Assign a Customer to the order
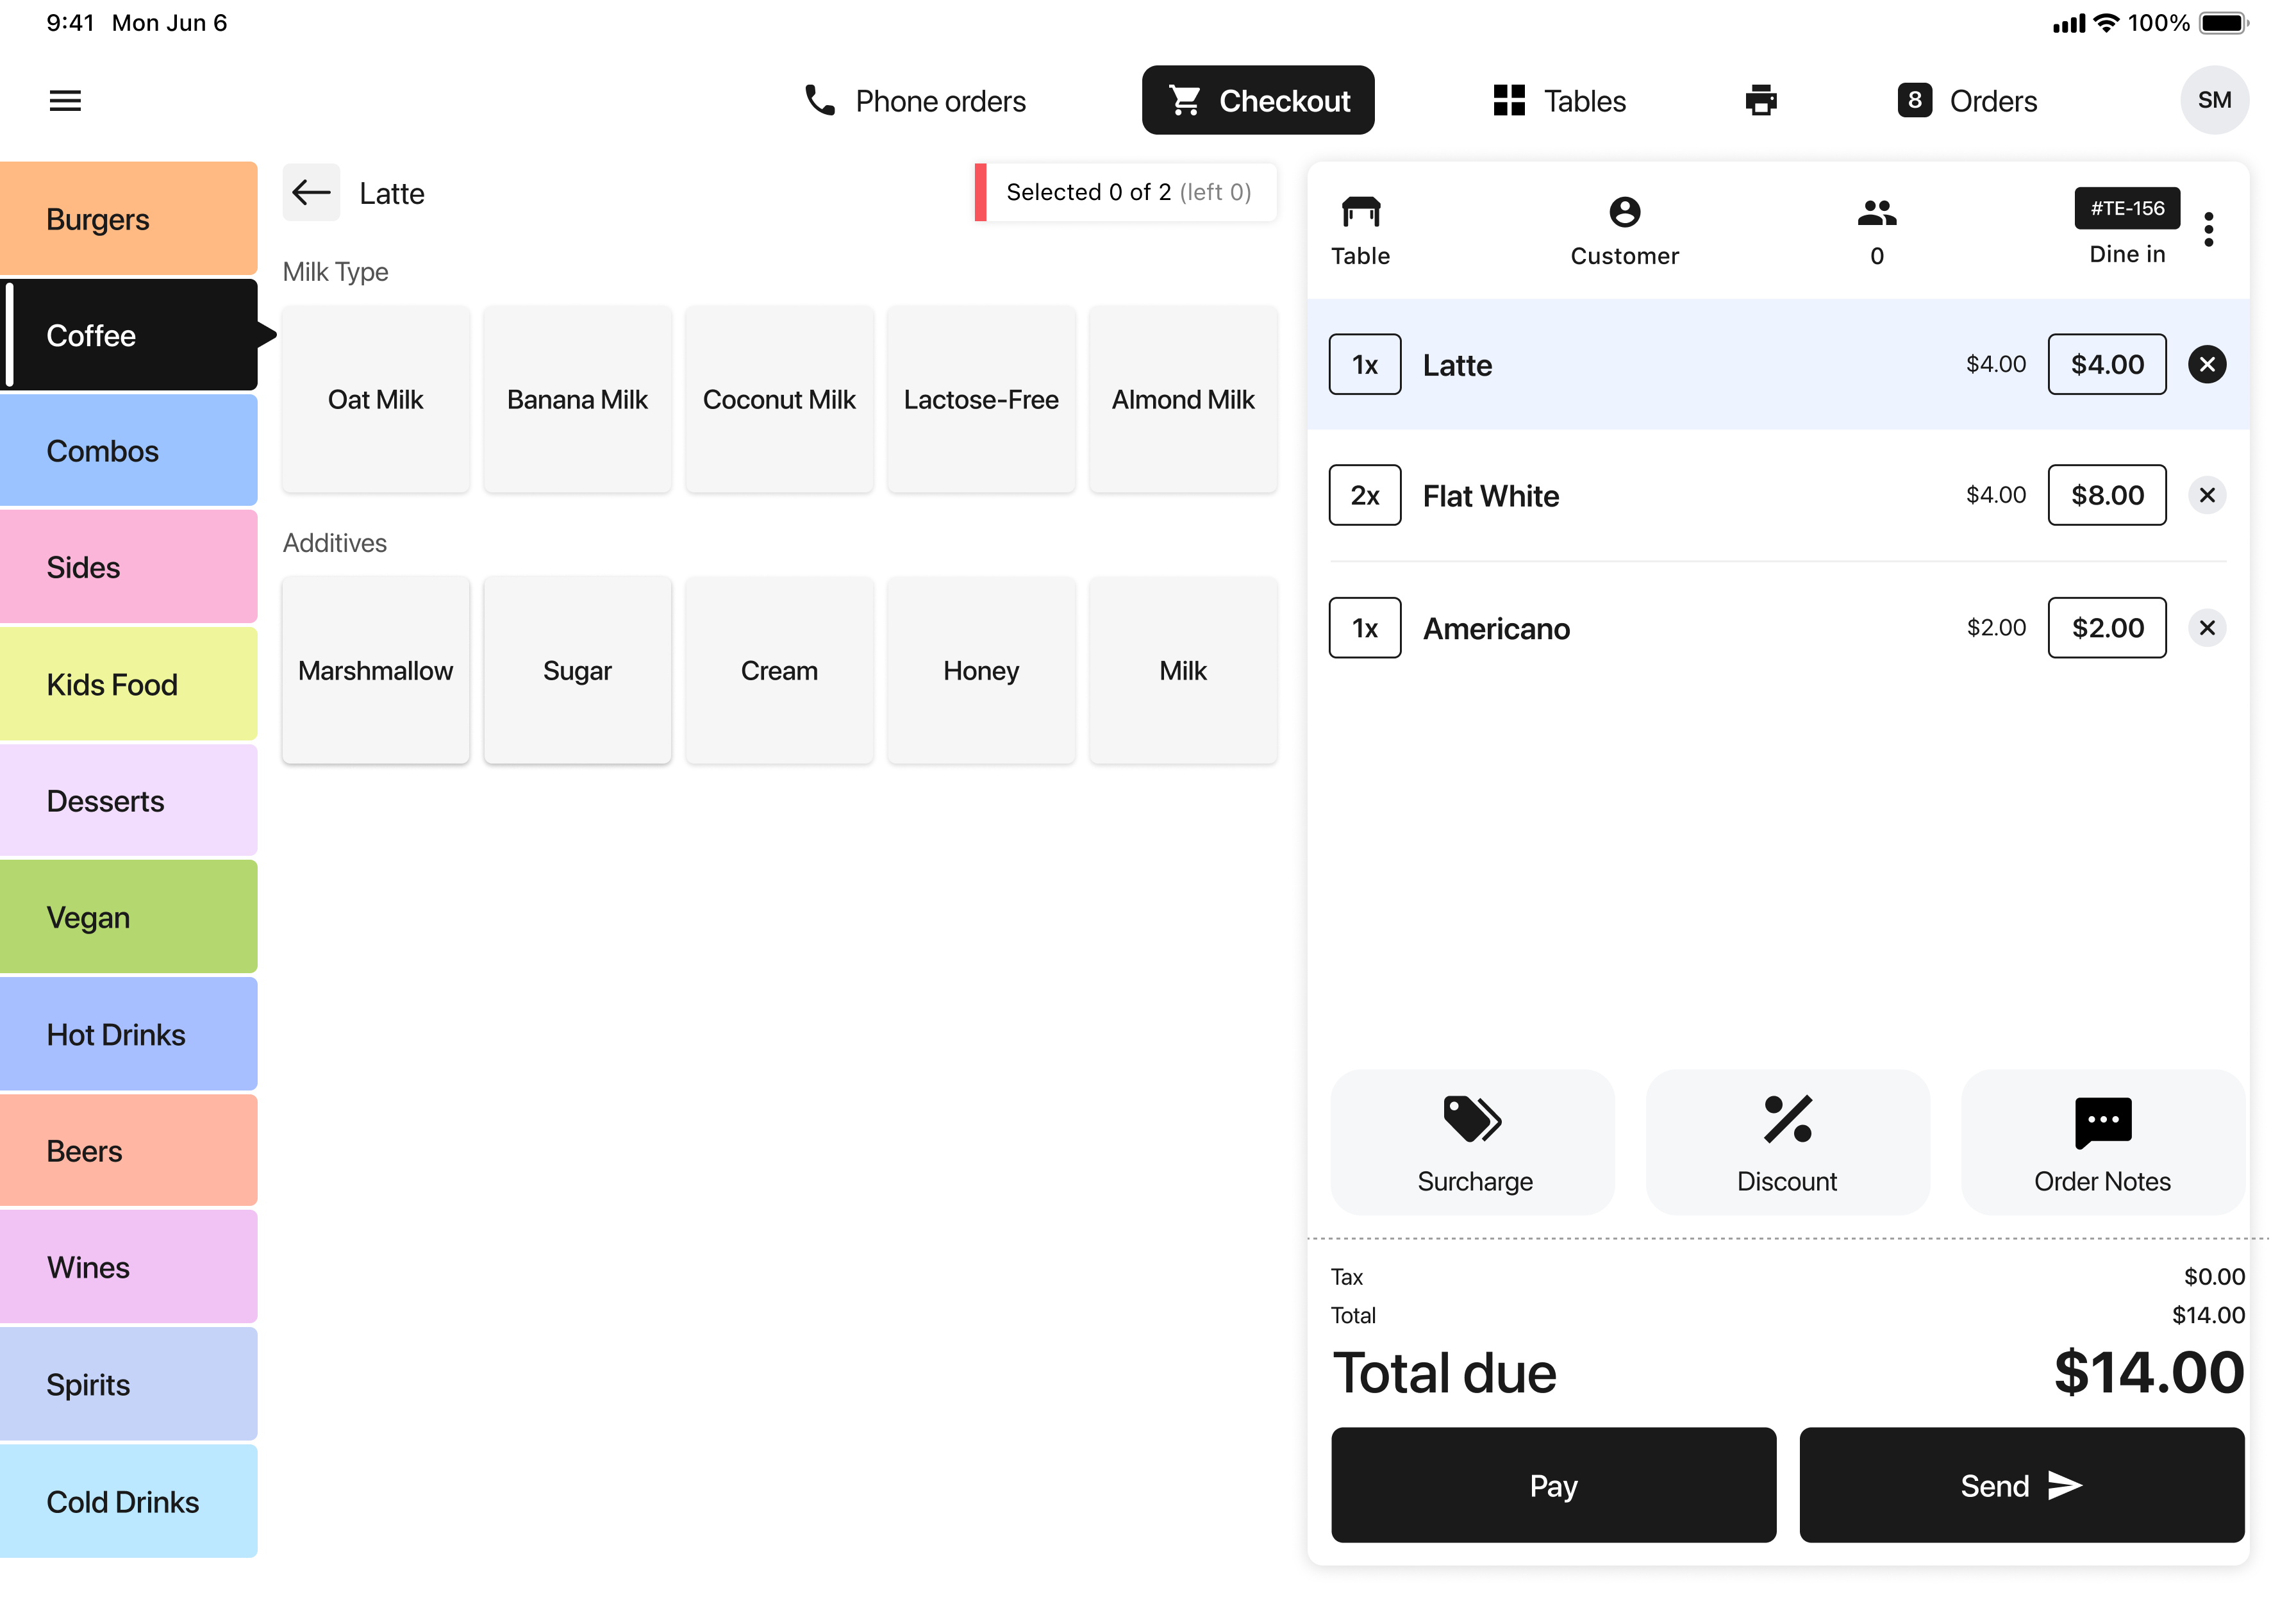This screenshot has height=1604, width=2296. pos(1625,231)
